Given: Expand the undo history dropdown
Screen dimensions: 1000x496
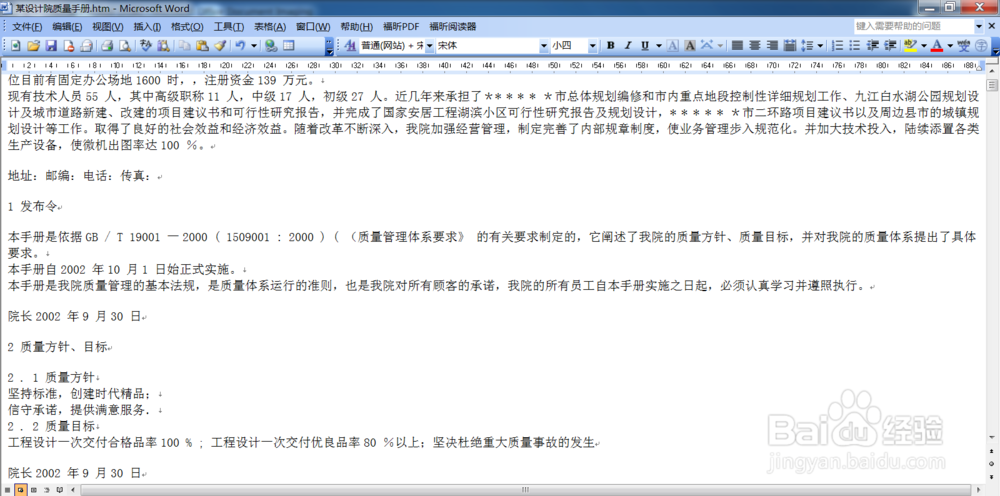Looking at the screenshot, I should point(254,45).
